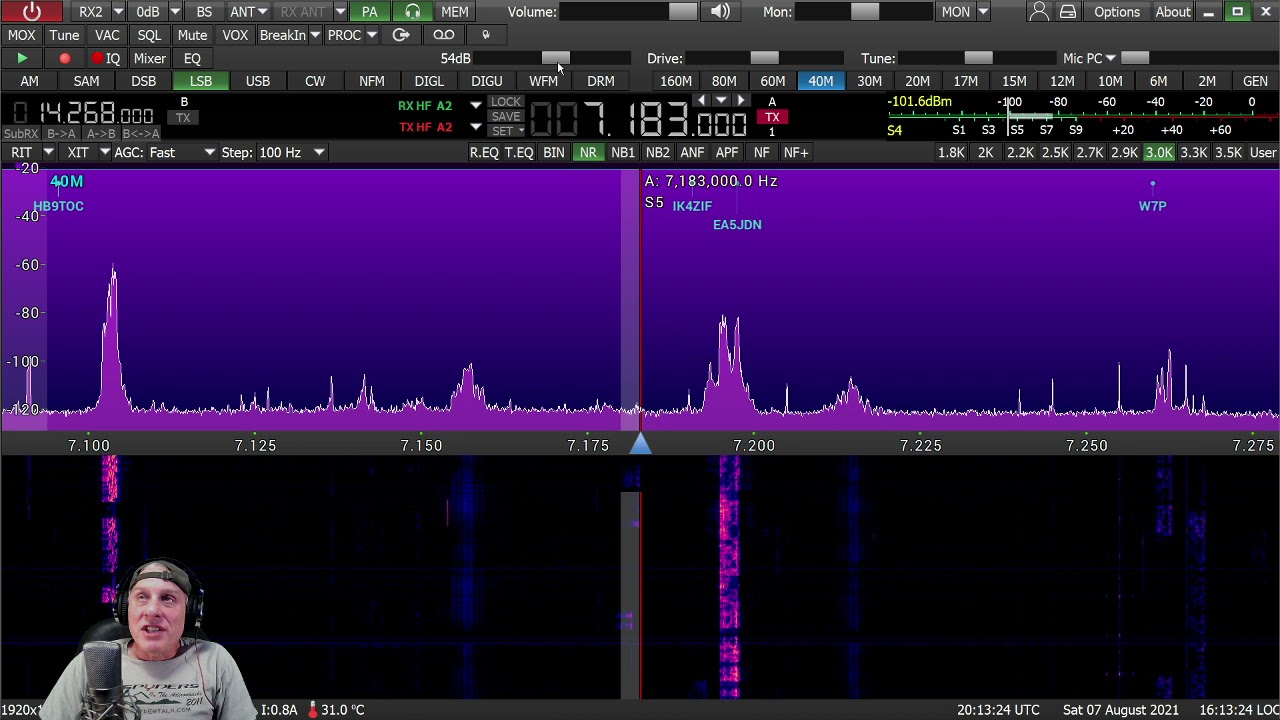
Task: Open the About dialog
Action: pyautogui.click(x=1173, y=12)
